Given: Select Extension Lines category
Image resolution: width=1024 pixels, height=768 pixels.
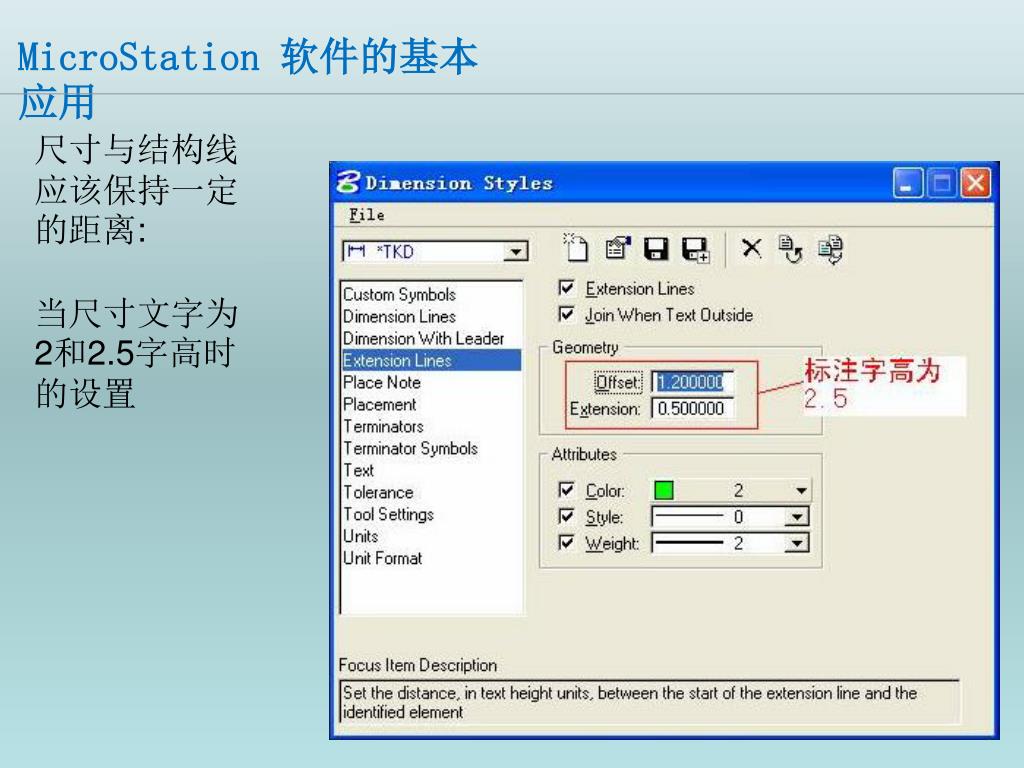Looking at the screenshot, I should (432, 360).
